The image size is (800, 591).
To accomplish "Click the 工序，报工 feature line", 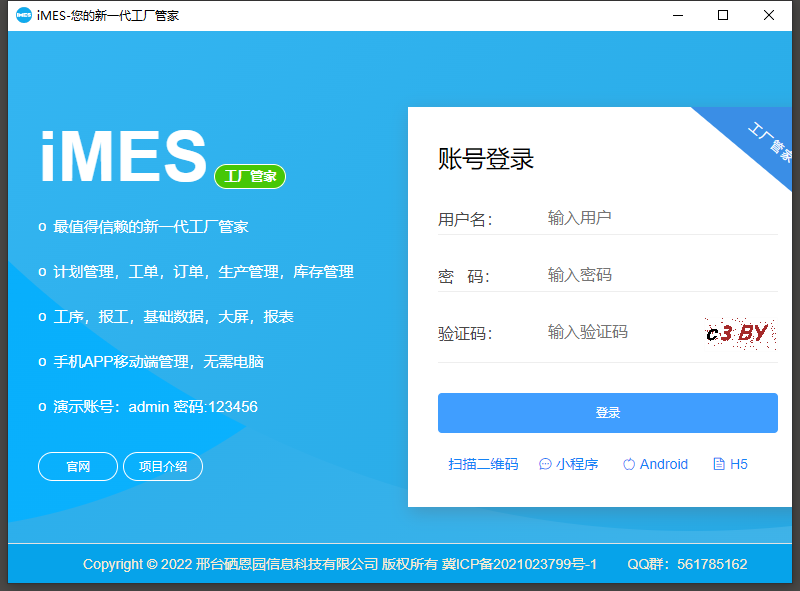I will point(173,316).
